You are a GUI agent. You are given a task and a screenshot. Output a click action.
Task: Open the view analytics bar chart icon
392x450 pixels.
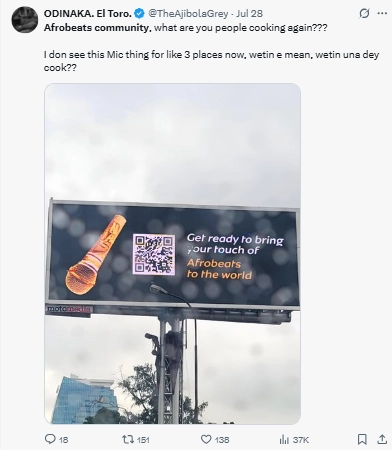point(284,440)
